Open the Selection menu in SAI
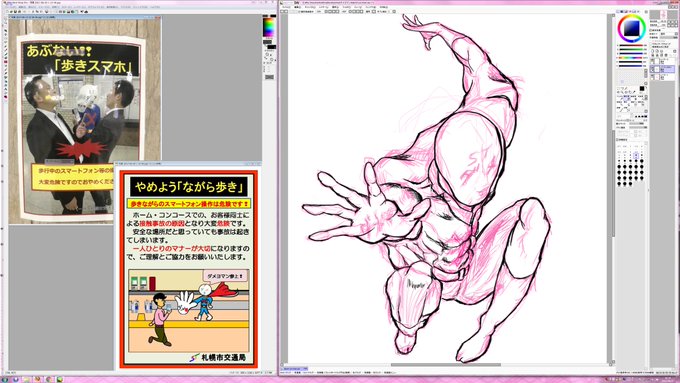The image size is (680, 383). click(335, 7)
